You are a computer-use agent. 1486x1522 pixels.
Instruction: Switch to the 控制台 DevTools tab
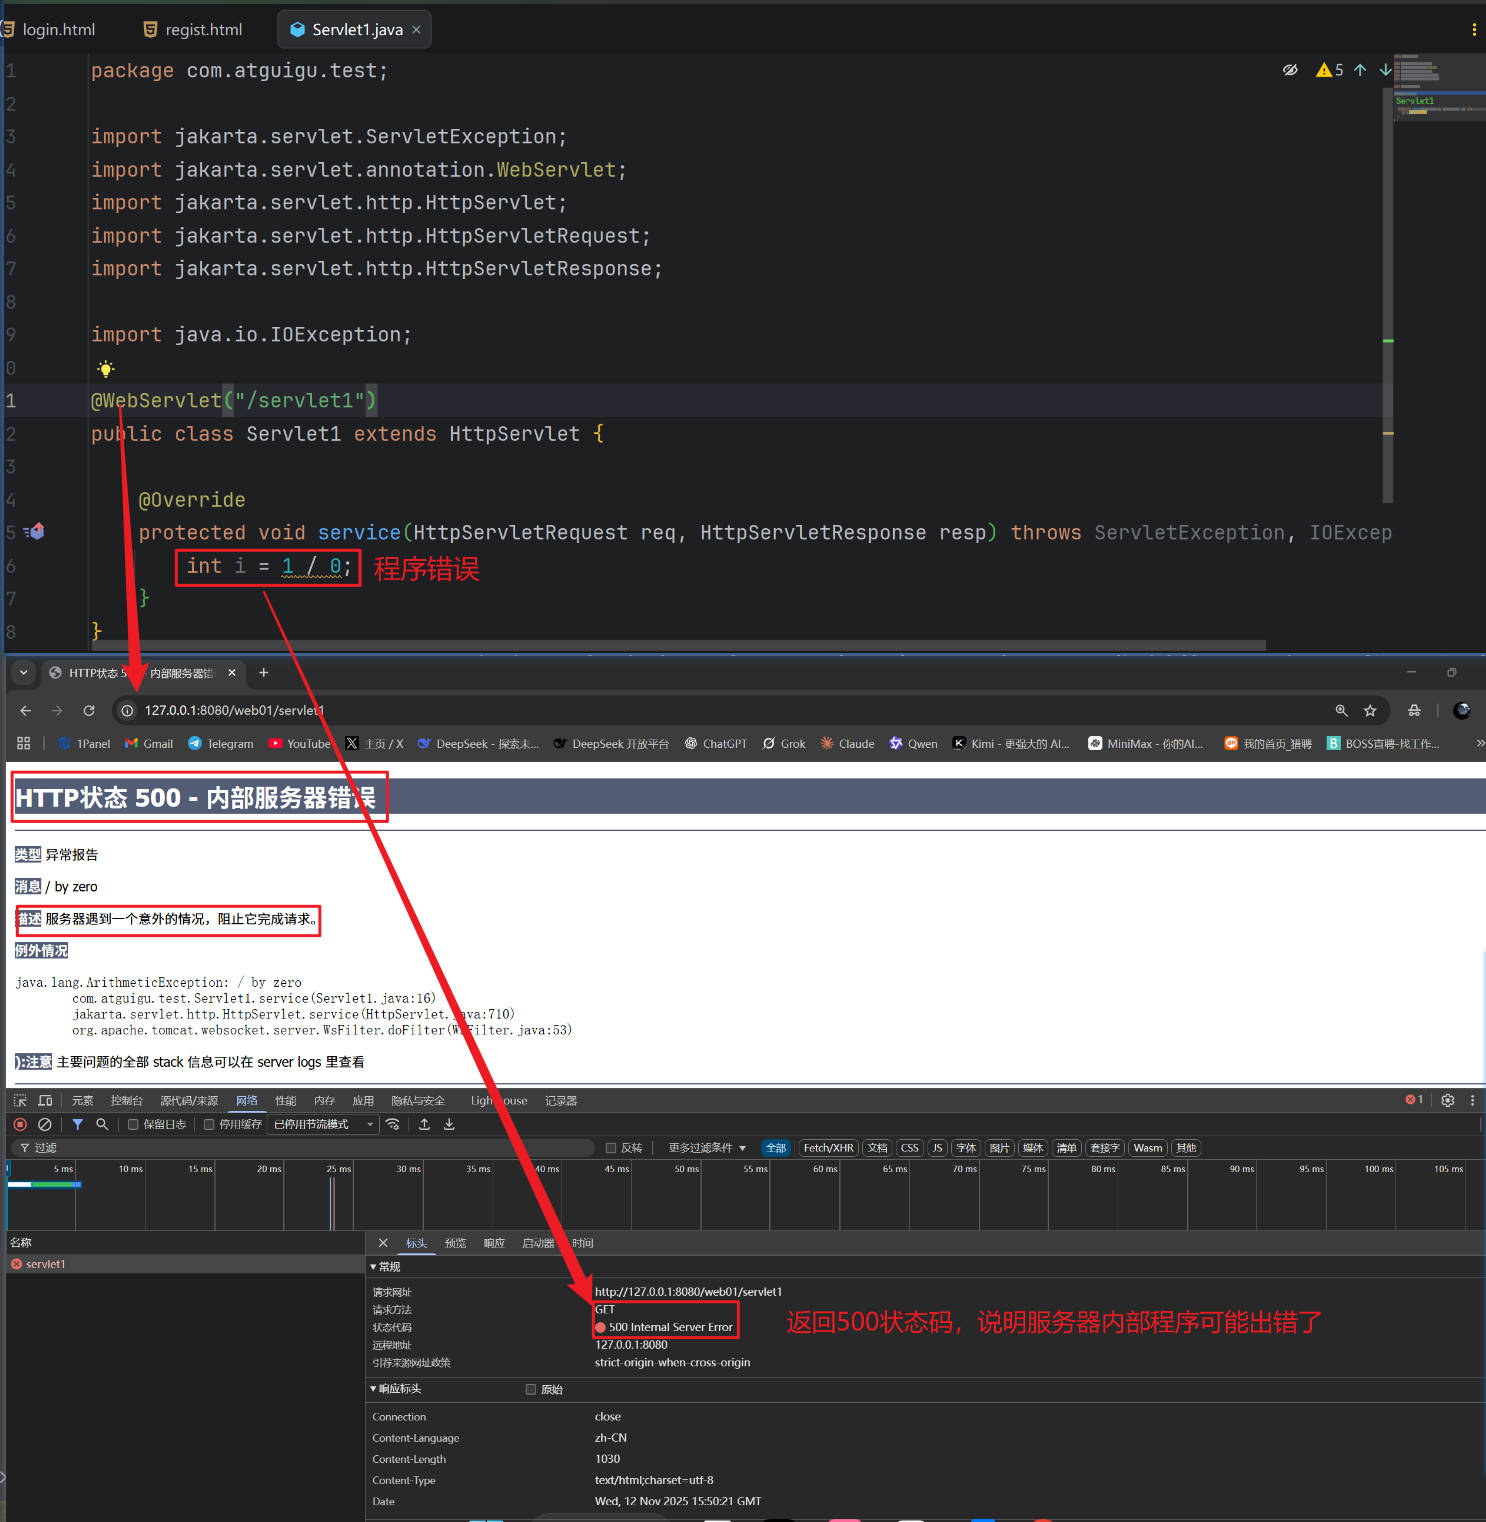point(126,1100)
